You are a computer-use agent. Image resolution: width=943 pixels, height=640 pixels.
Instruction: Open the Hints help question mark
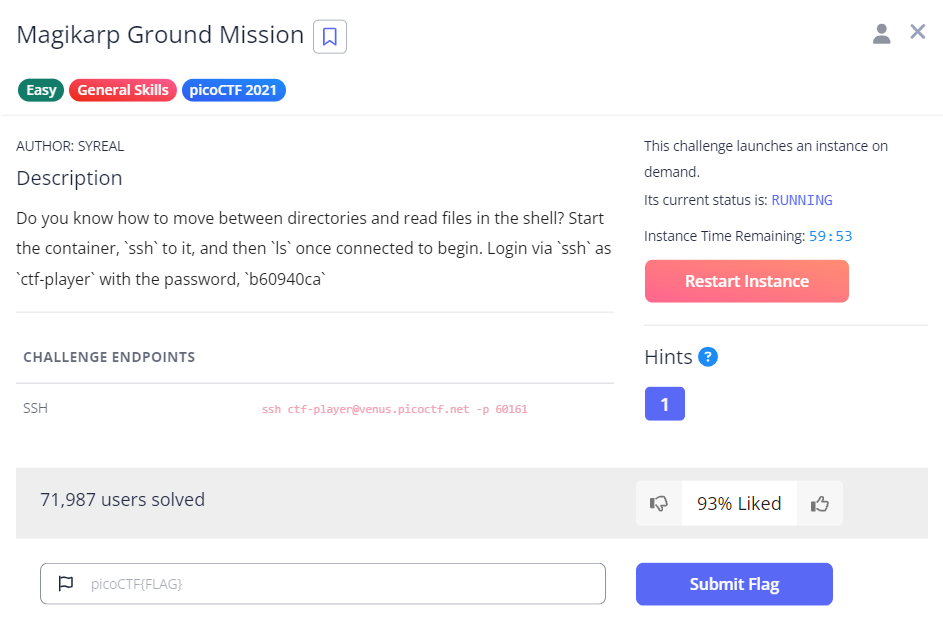tap(708, 356)
